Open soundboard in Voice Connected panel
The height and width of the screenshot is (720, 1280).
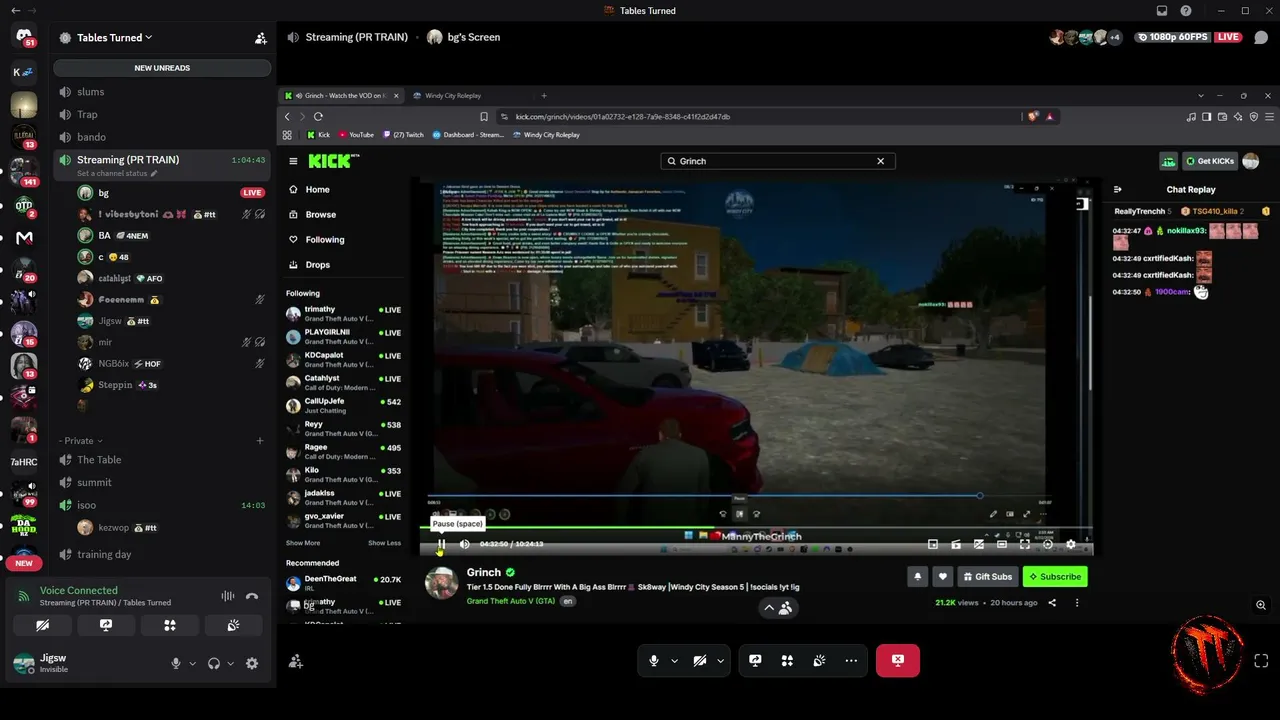(233, 625)
